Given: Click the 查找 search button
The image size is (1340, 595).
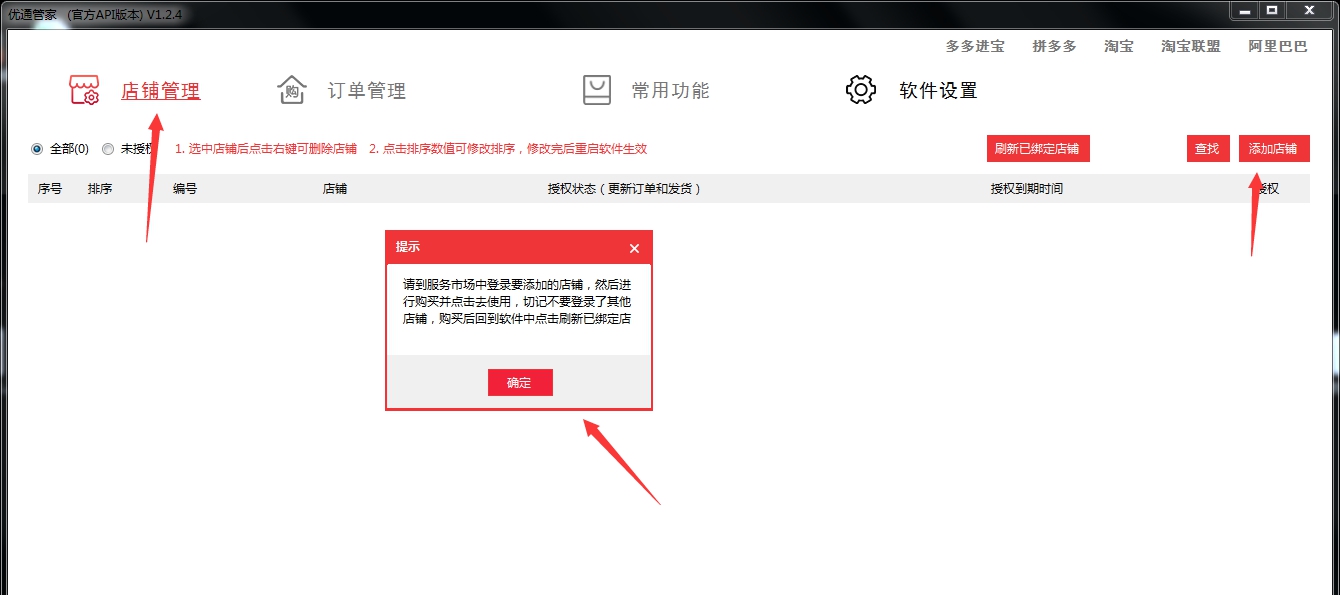Looking at the screenshot, I should point(1207,148).
